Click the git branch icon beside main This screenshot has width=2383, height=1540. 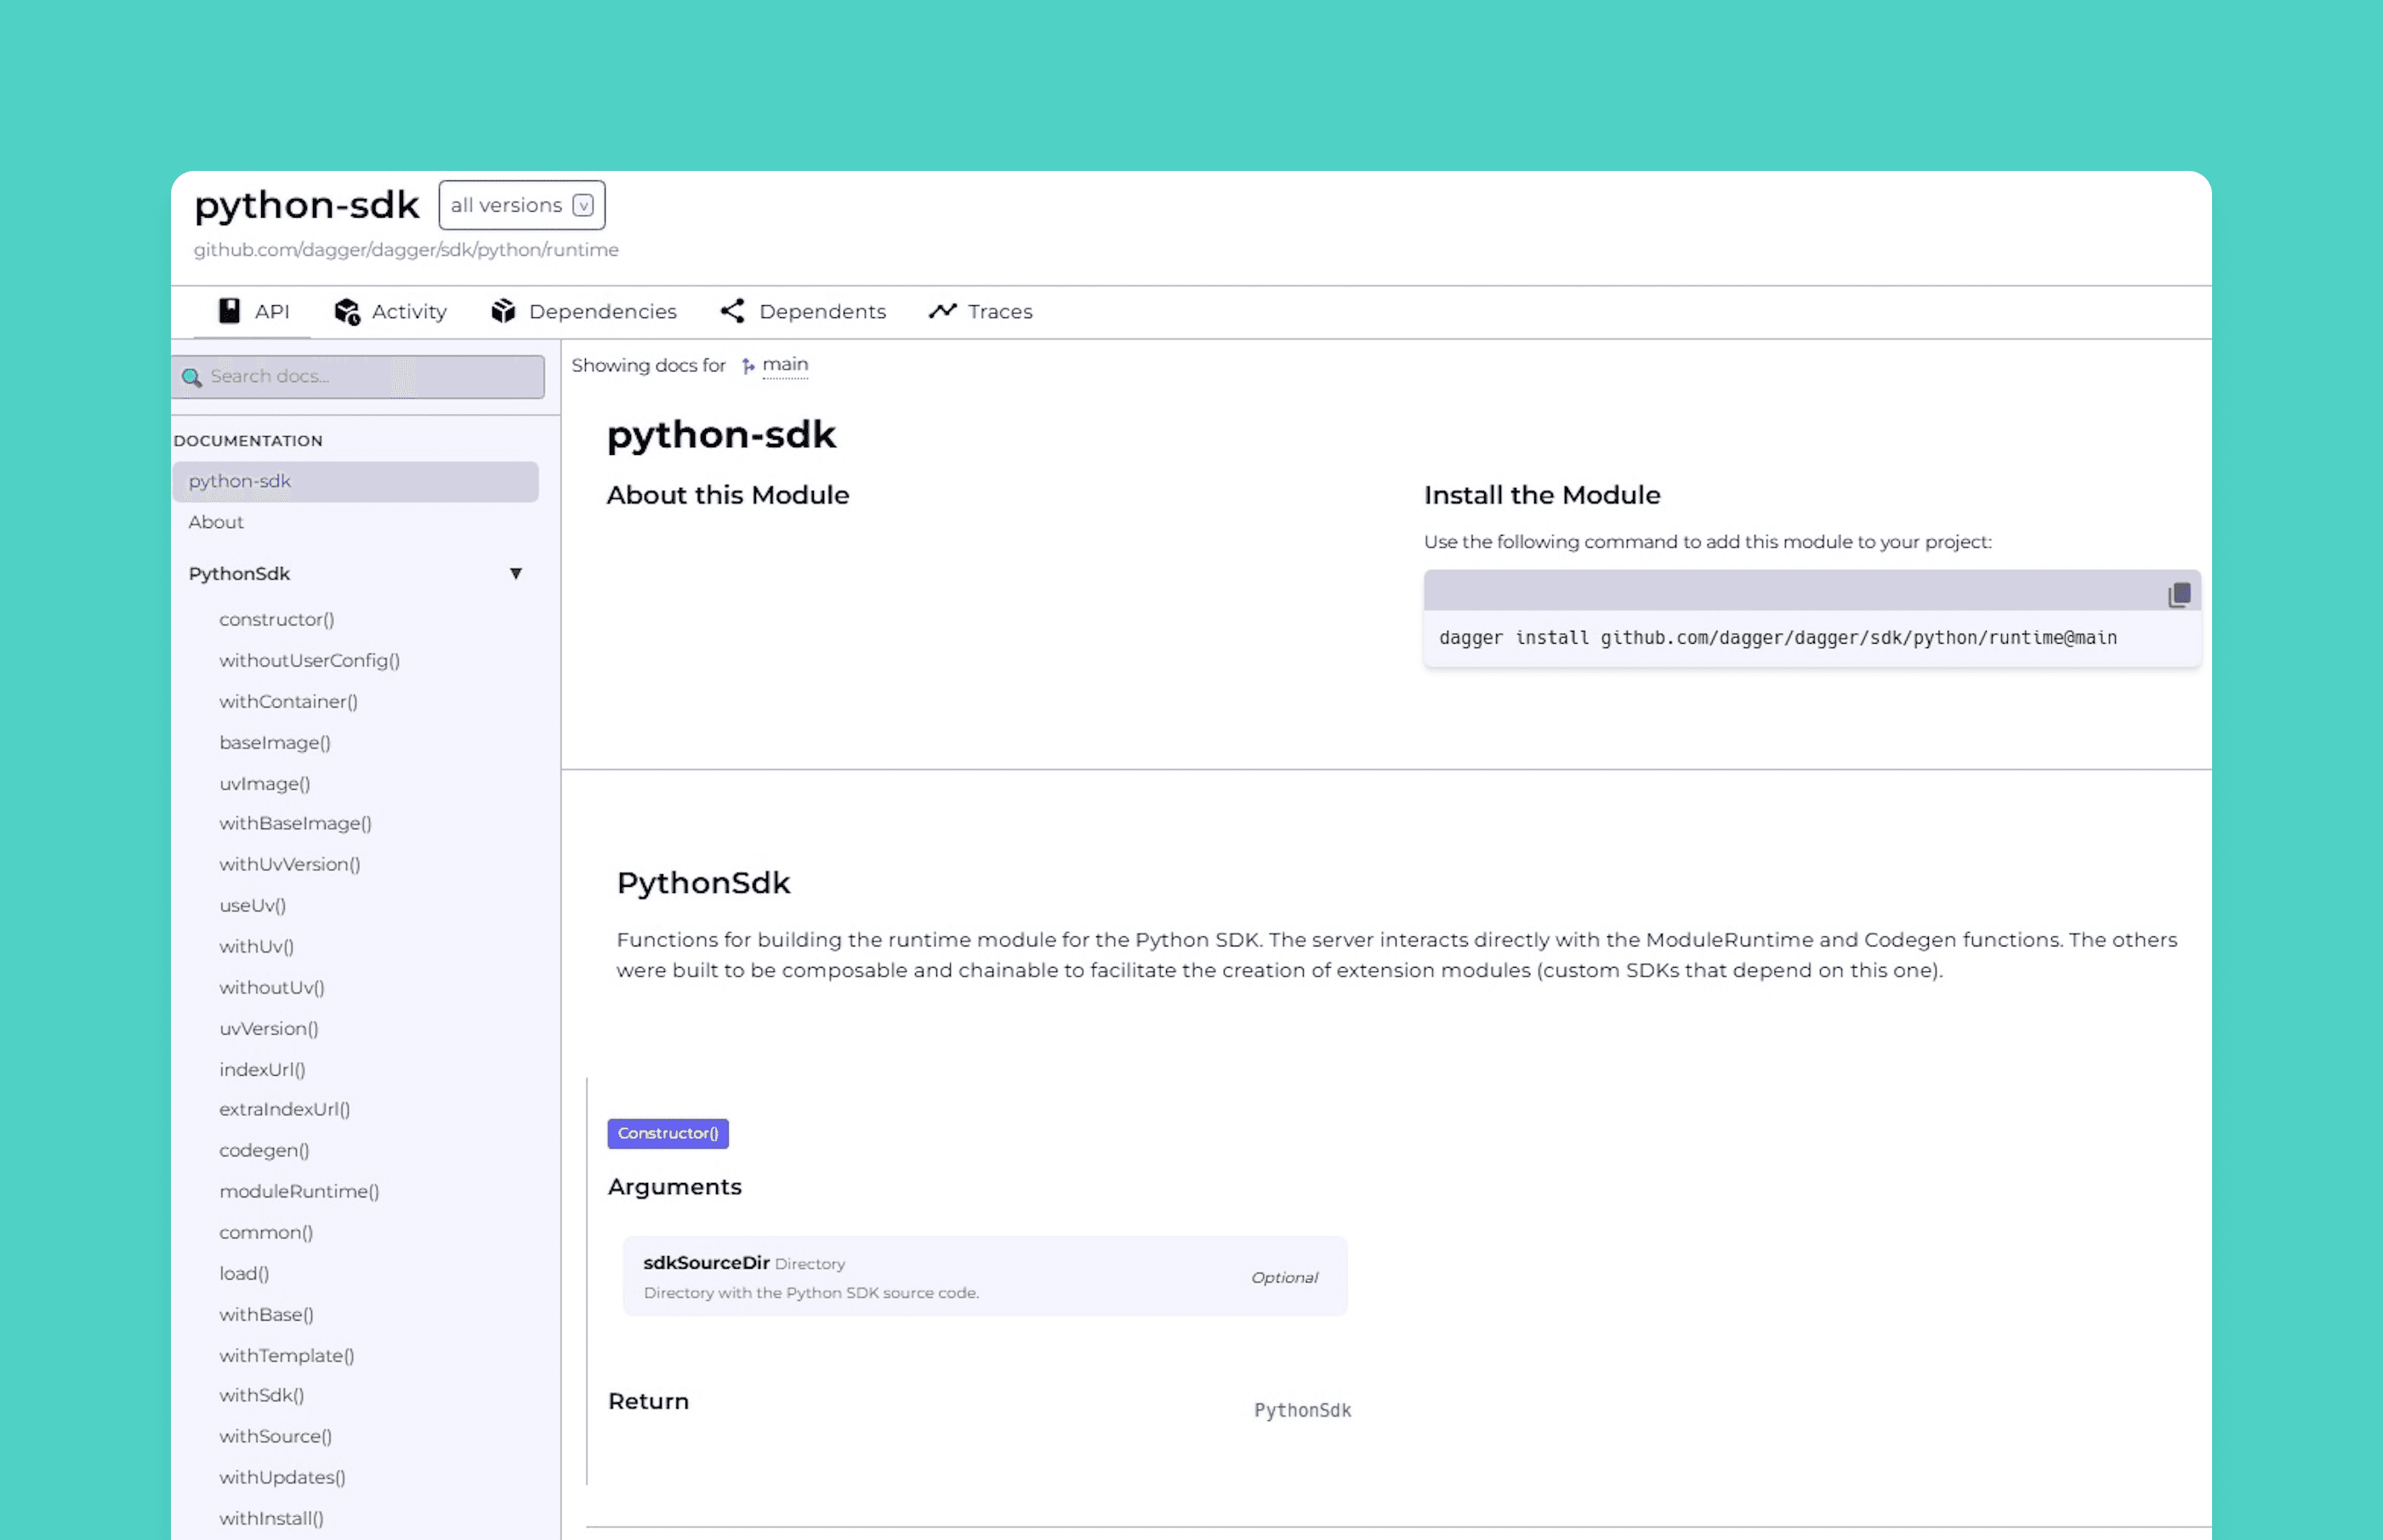click(748, 366)
